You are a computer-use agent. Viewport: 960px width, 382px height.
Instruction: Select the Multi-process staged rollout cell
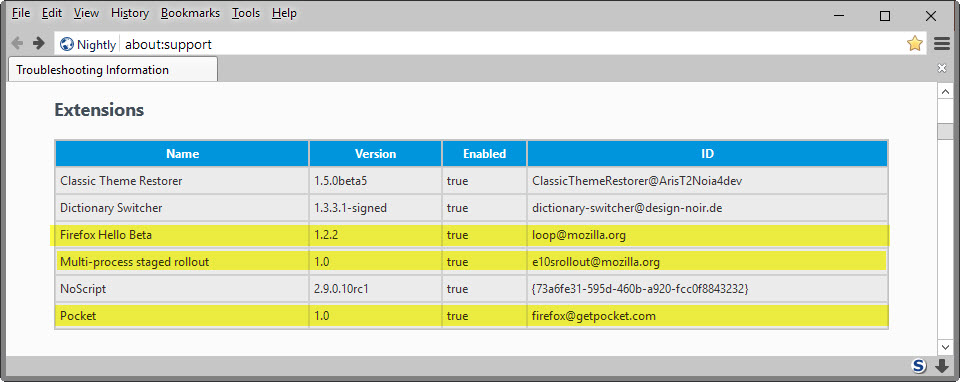pyautogui.click(x=182, y=262)
